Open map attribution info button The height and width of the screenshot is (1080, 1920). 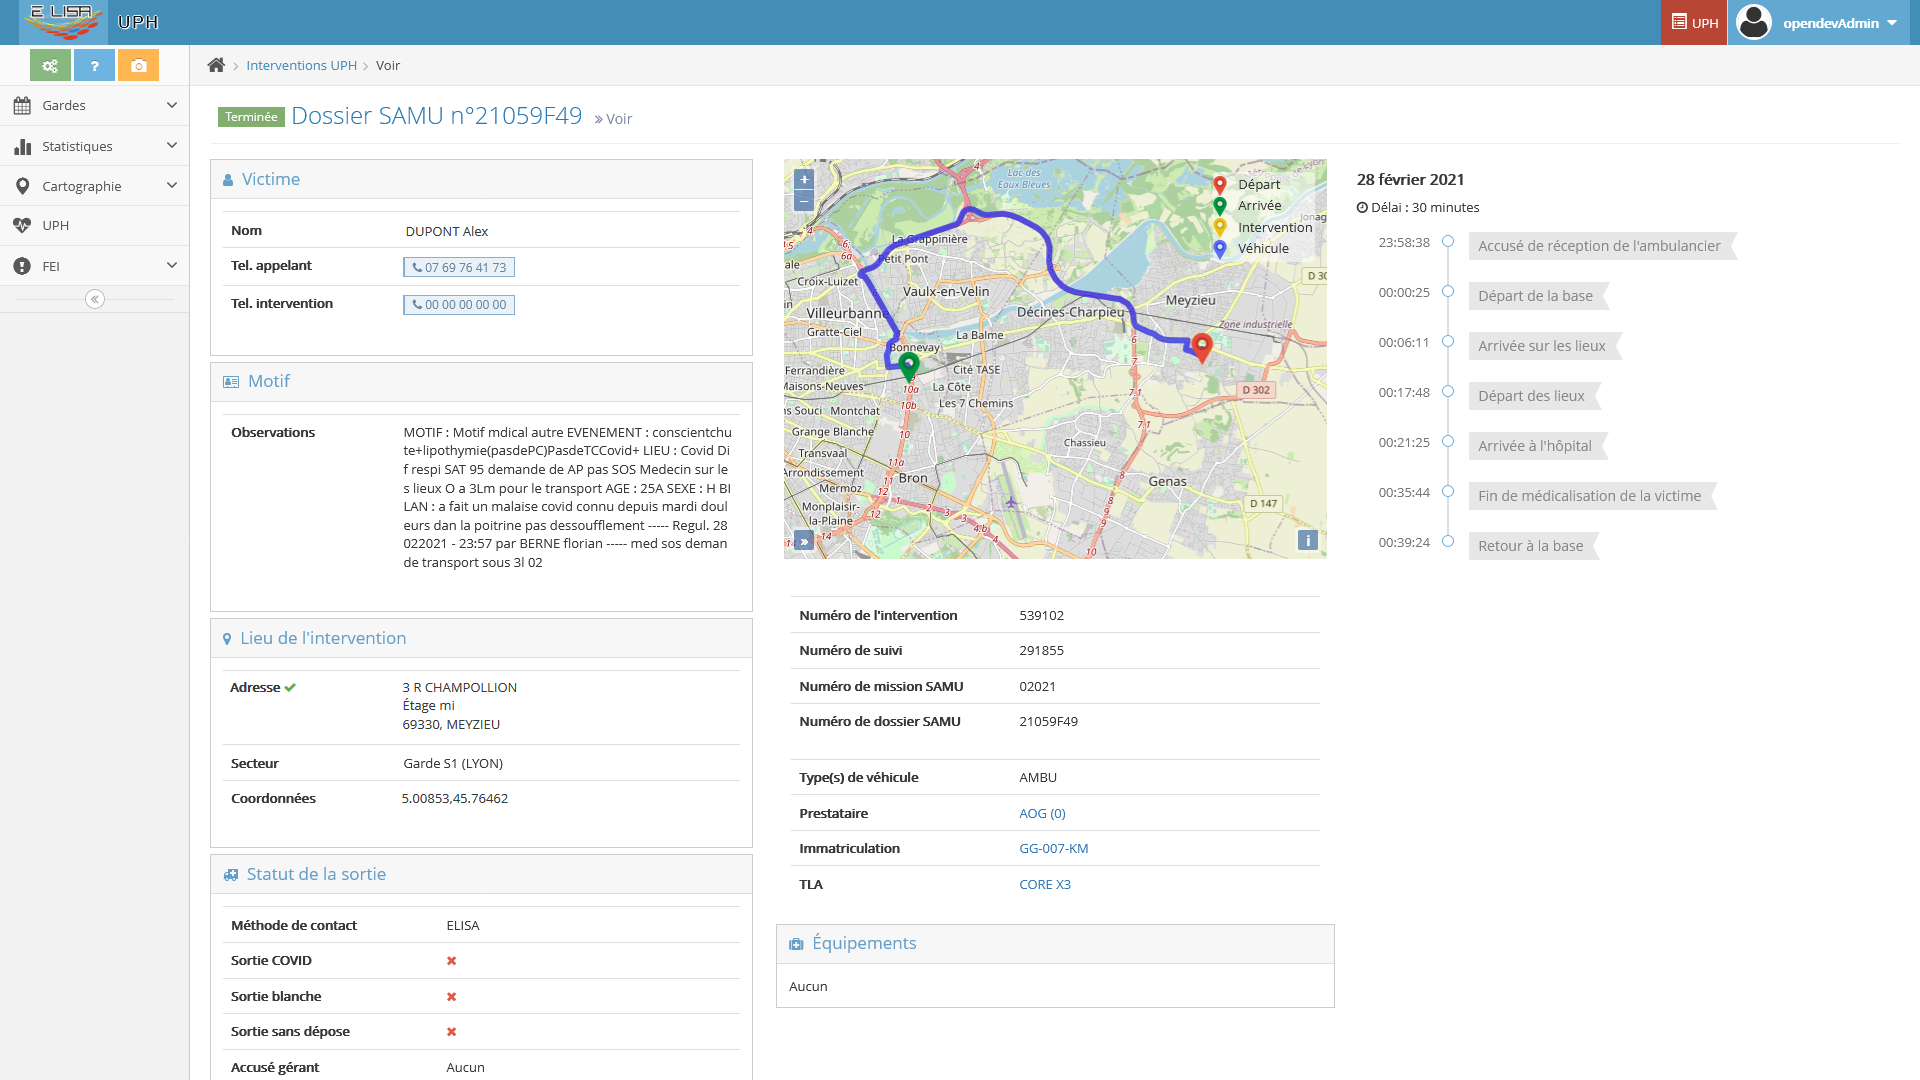[1307, 540]
